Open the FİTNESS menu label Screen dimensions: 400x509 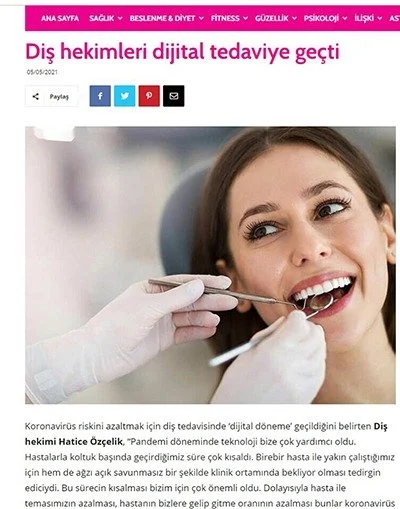(225, 18)
